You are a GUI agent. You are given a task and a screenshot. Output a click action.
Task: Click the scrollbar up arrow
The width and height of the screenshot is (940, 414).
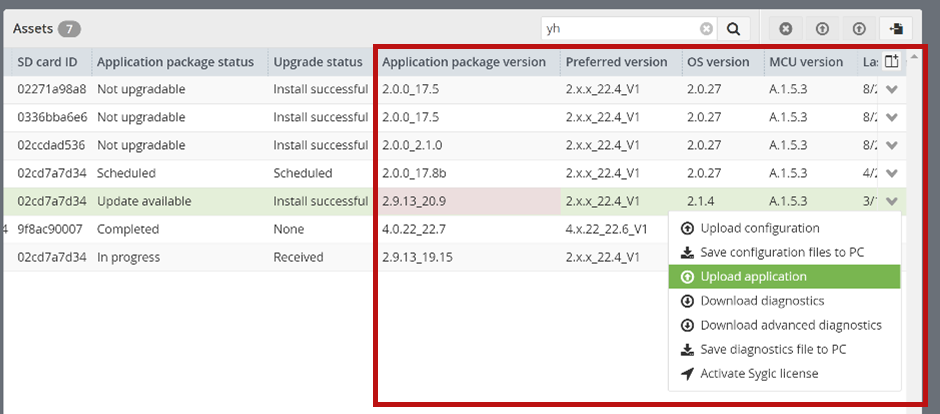(914, 57)
